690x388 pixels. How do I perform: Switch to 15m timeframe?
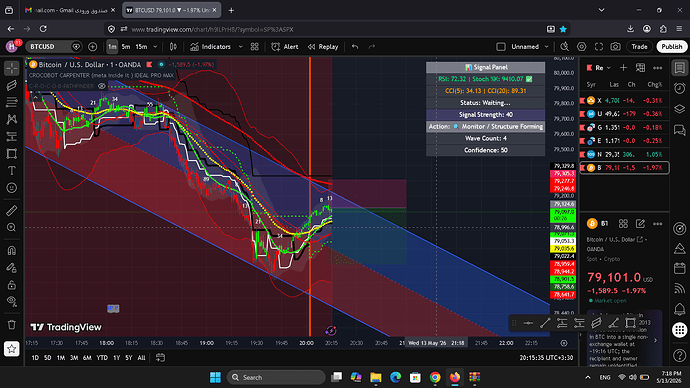coord(141,47)
